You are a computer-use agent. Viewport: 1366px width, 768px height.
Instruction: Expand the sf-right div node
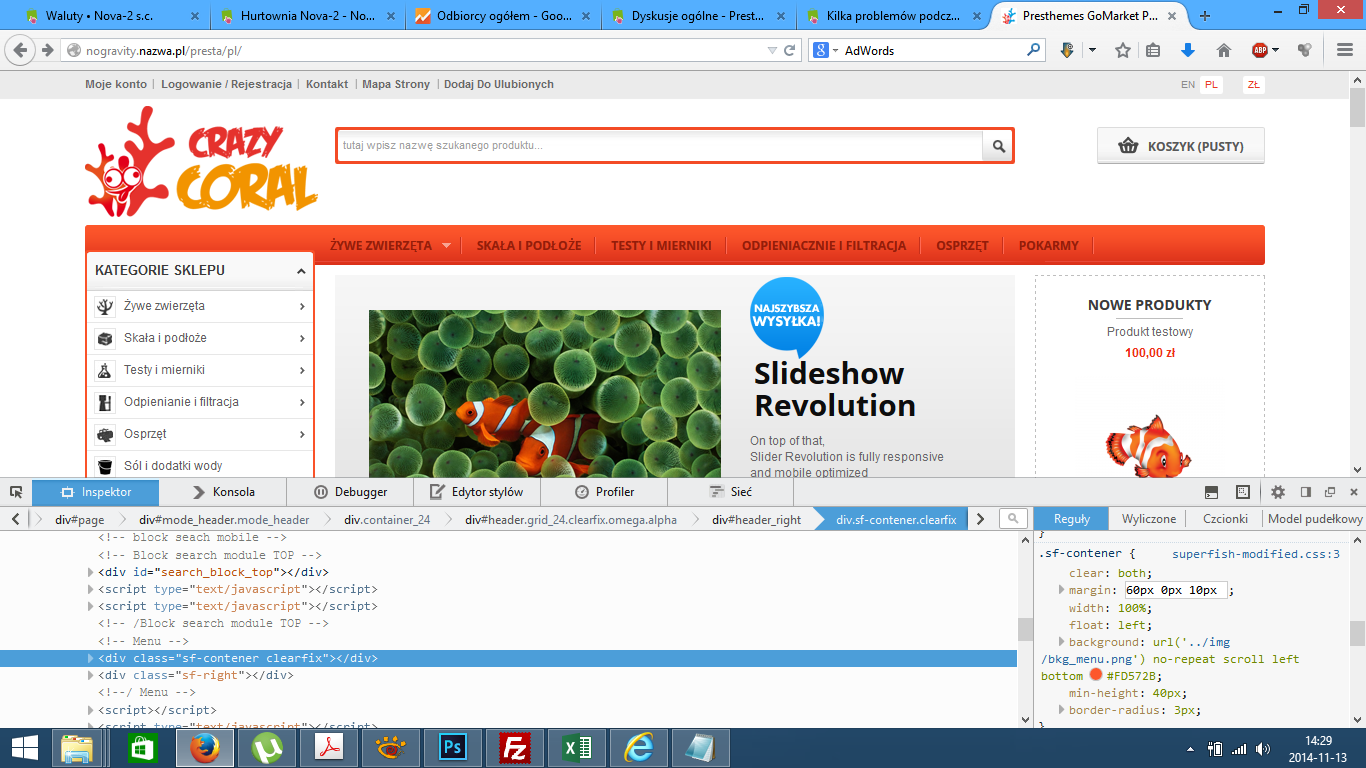click(x=91, y=676)
